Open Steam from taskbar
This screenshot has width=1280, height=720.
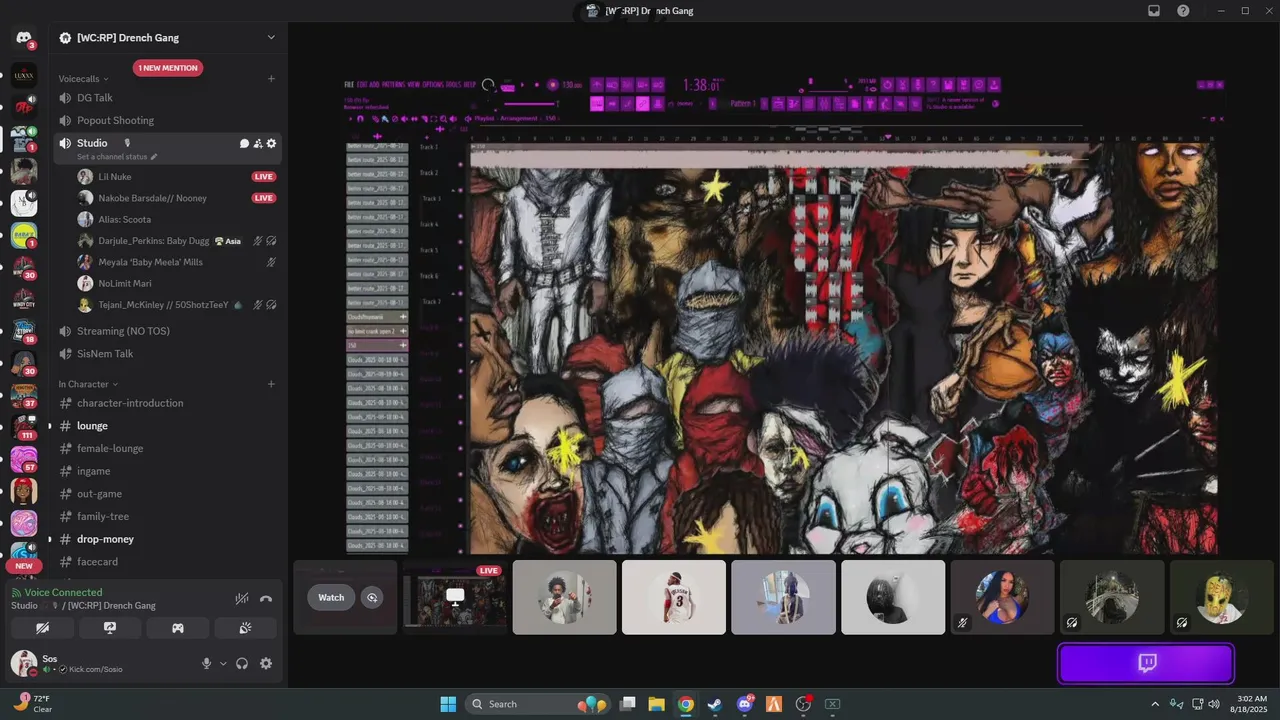714,704
